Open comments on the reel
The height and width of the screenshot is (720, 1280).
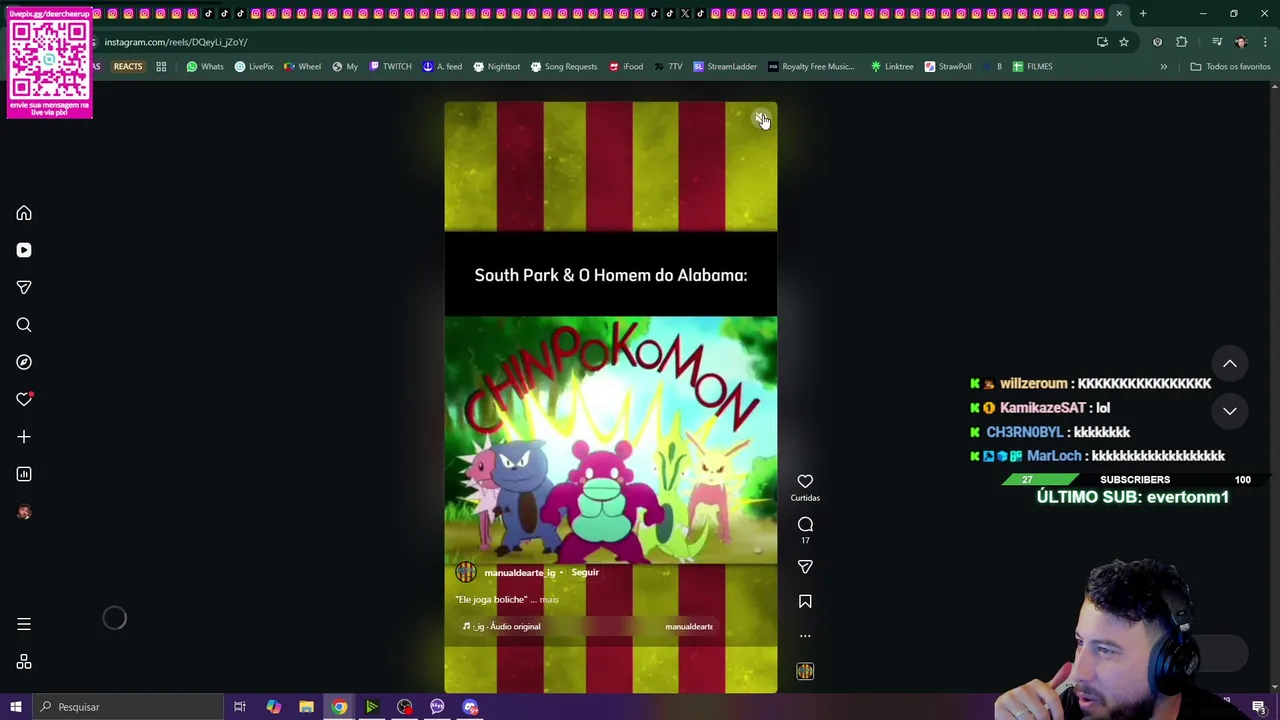805,524
